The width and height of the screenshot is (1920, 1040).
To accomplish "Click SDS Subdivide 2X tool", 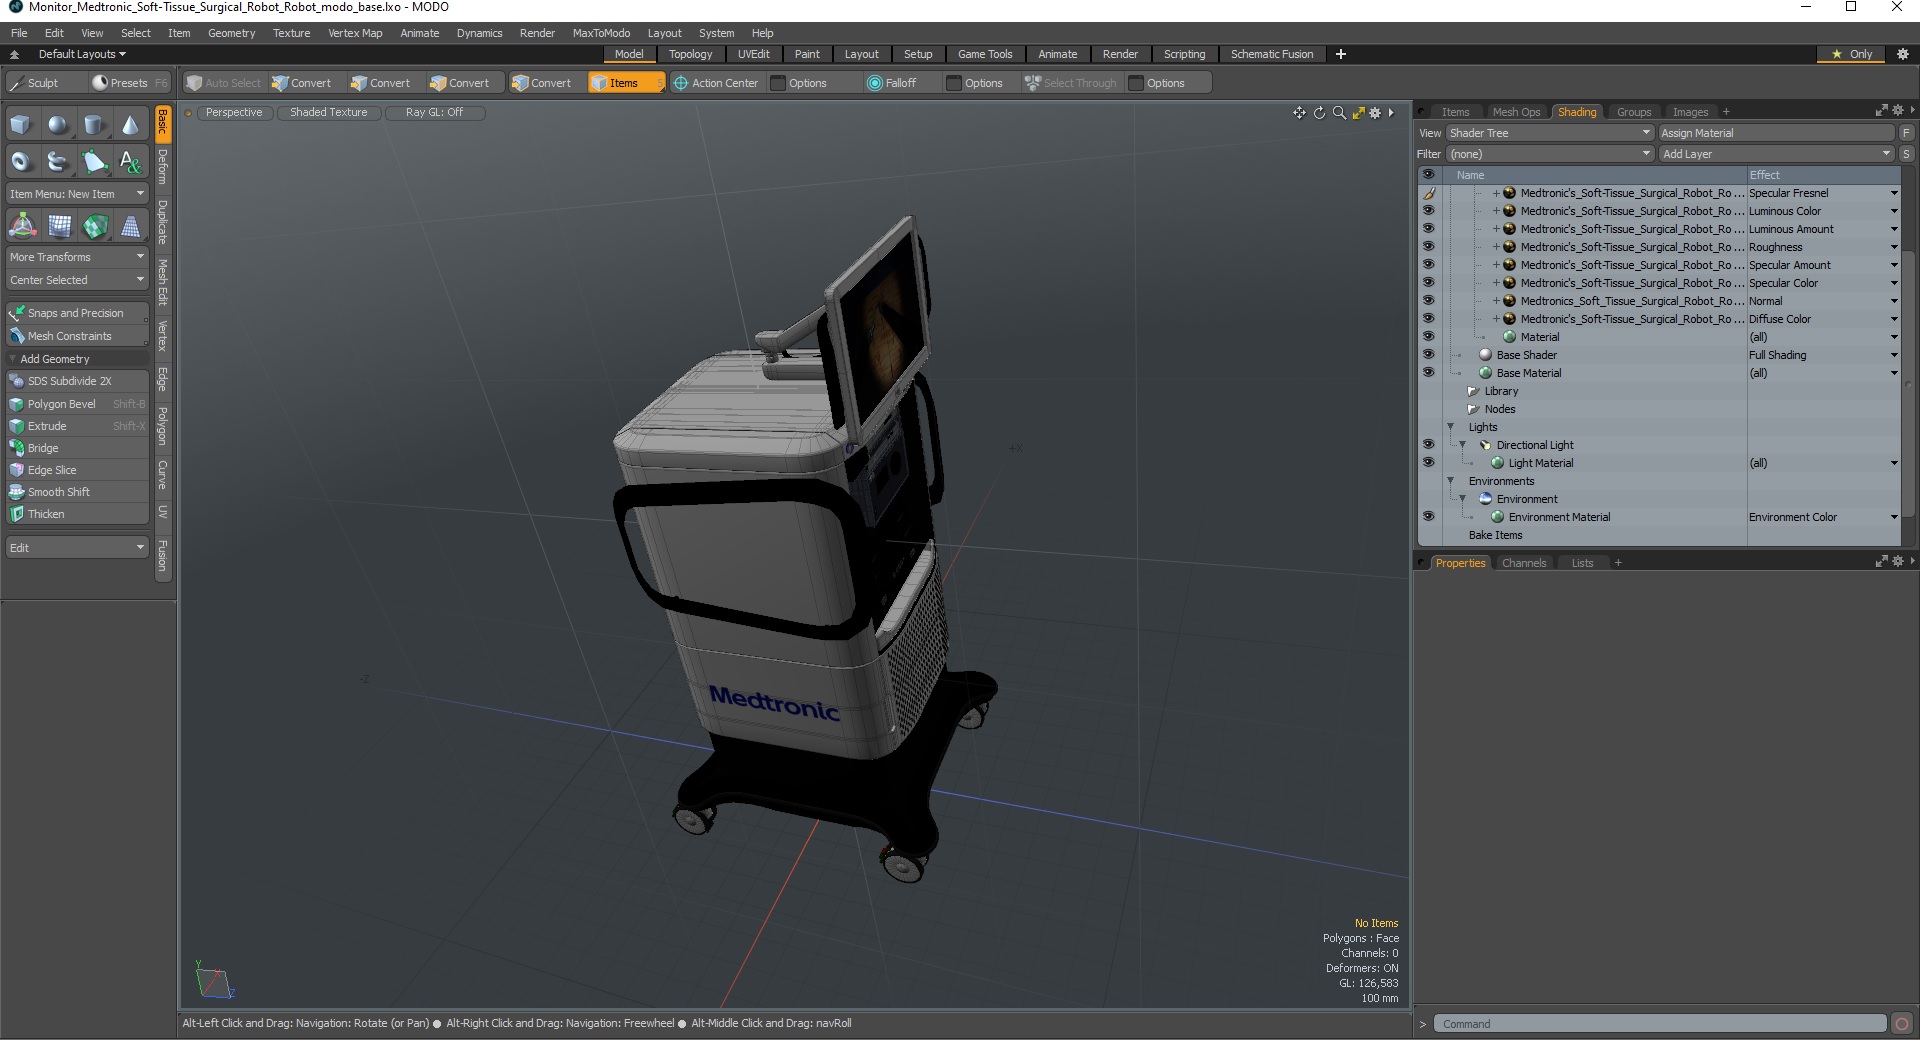I will click(x=77, y=381).
